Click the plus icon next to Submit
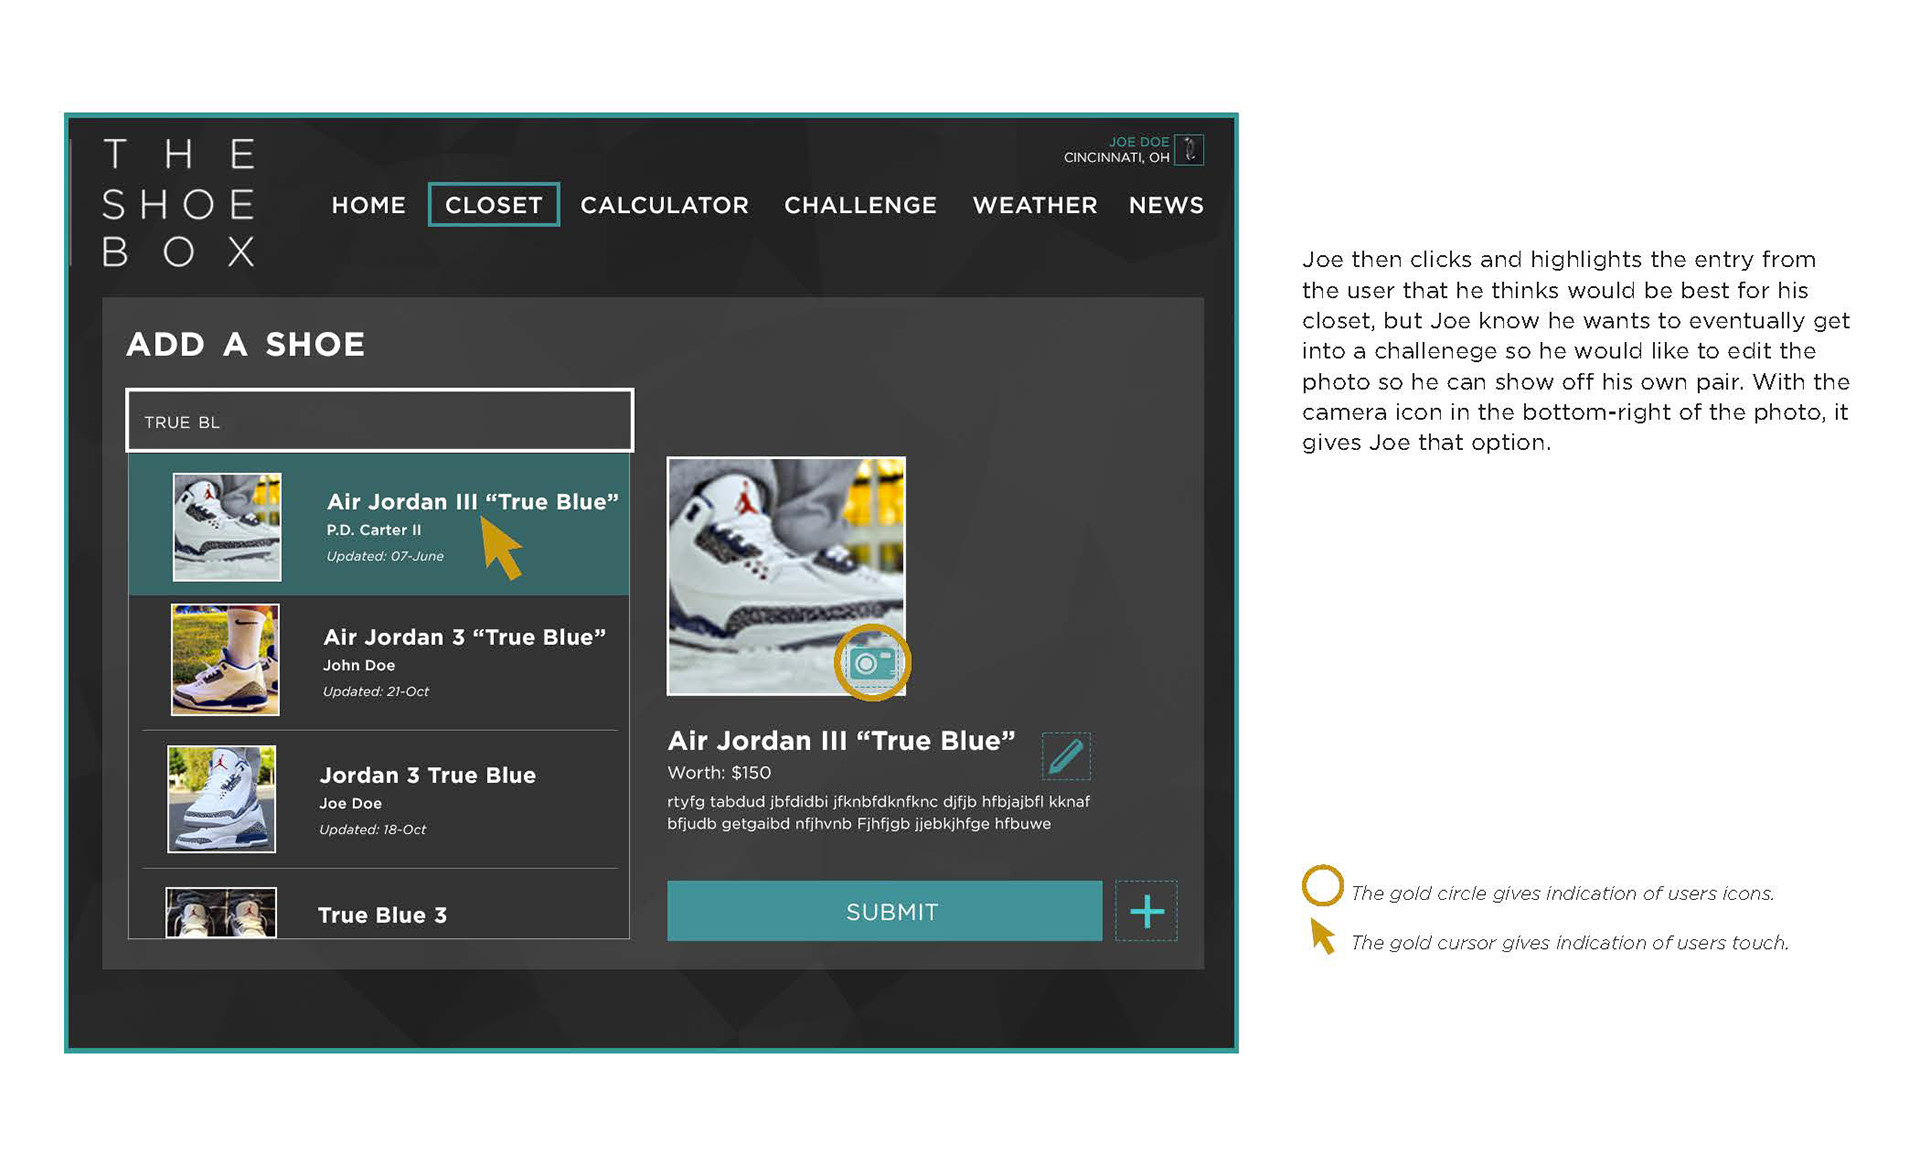 pyautogui.click(x=1146, y=911)
